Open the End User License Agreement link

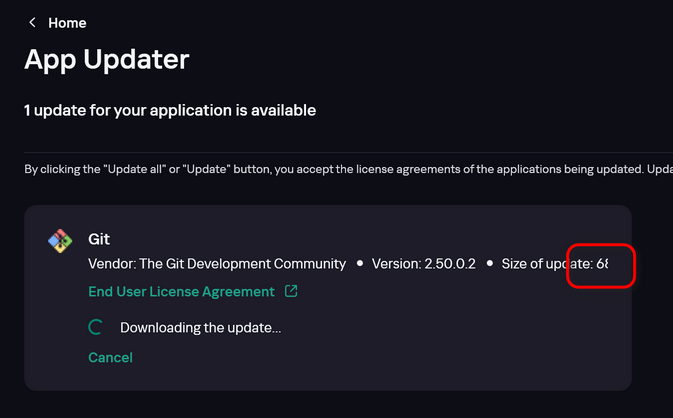click(x=181, y=291)
